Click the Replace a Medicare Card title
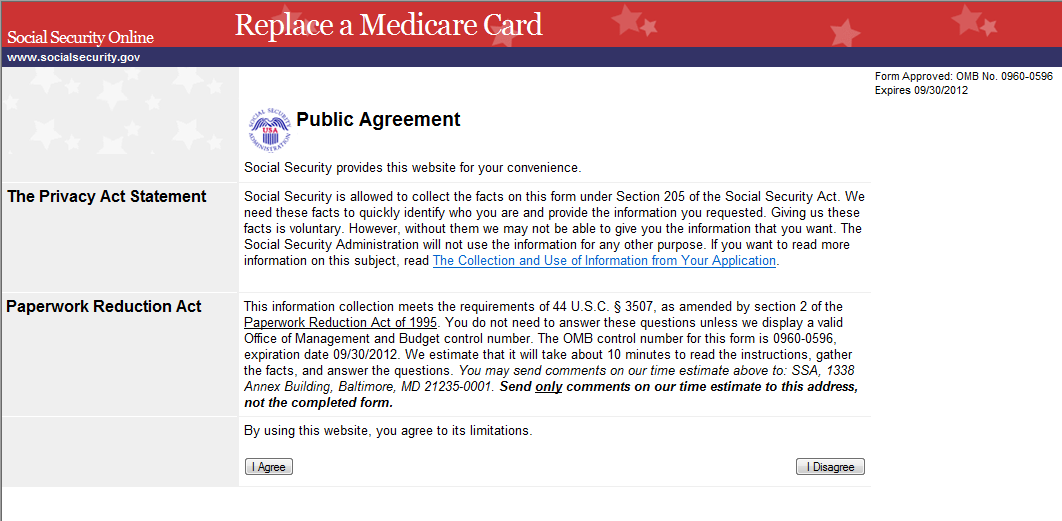This screenshot has width=1062, height=521. 388,25
